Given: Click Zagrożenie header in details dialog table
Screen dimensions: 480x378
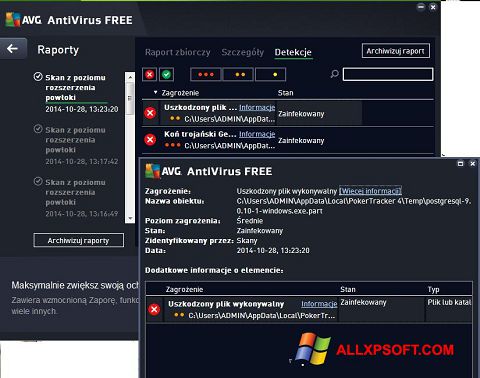Looking at the screenshot, I should [x=184, y=289].
